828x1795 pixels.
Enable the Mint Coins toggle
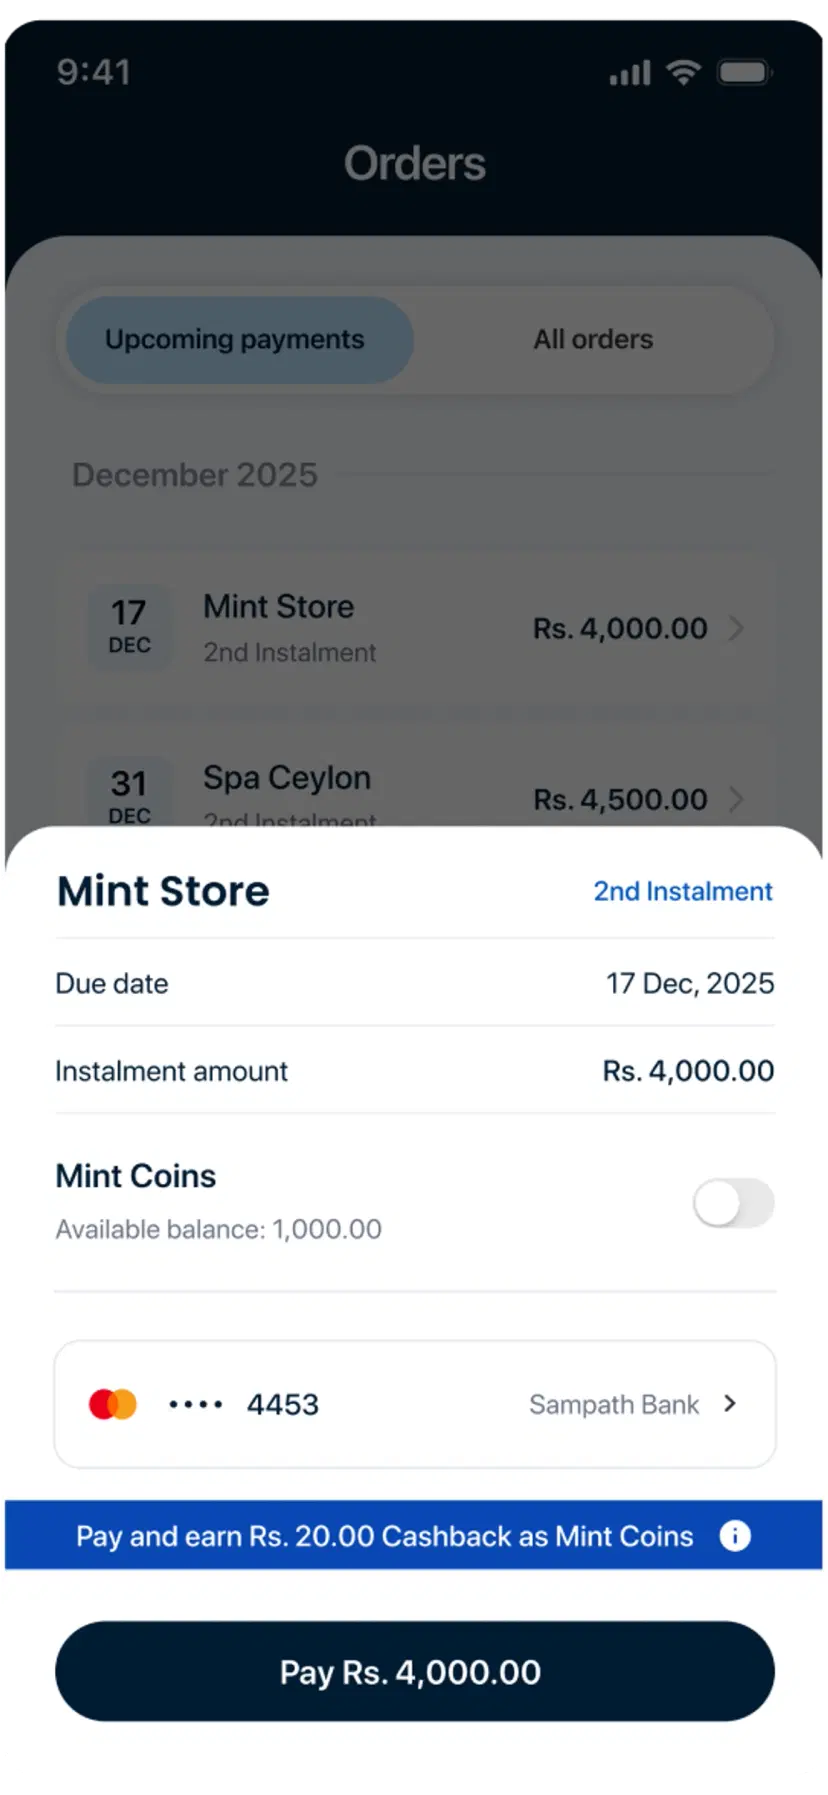tap(734, 1203)
